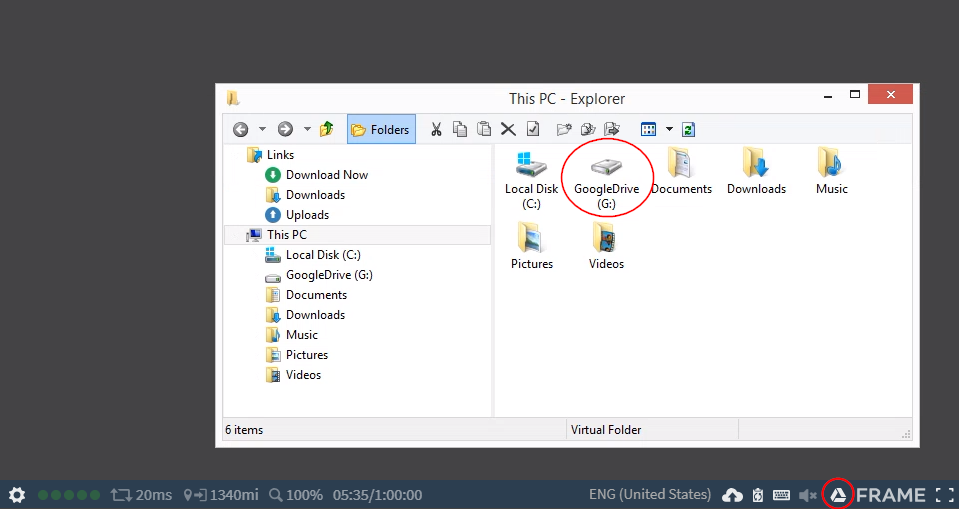Click the Delete X toolbar icon
959x509 pixels.
508,129
